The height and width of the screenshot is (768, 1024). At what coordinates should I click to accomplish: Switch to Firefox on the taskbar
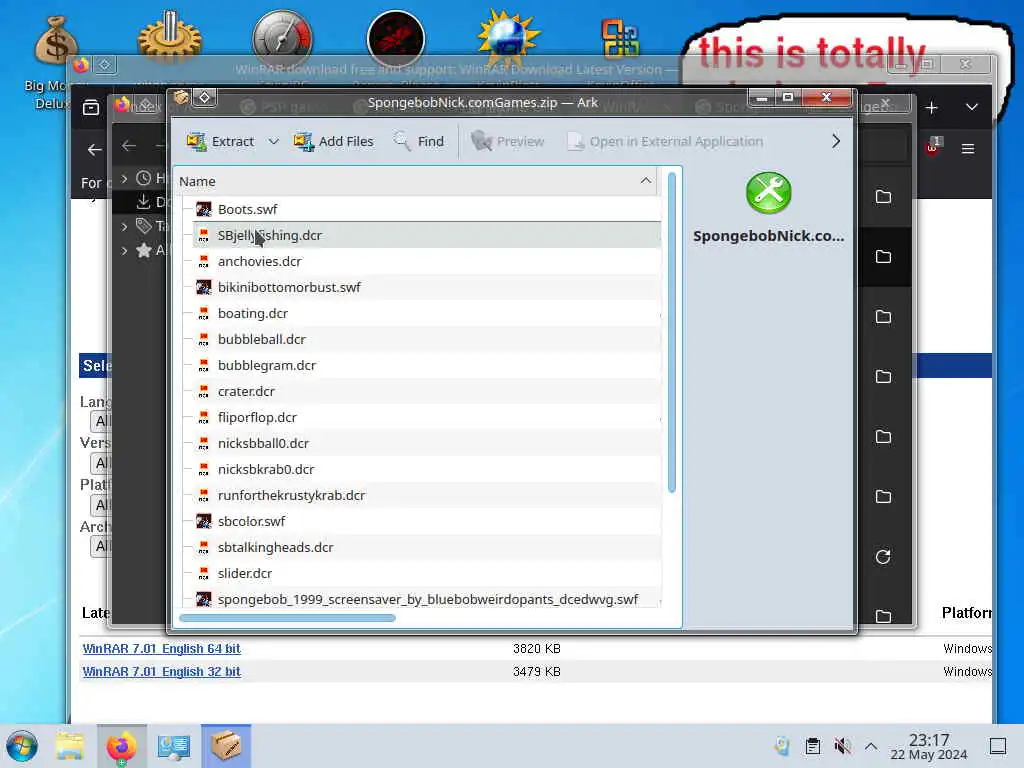point(121,746)
